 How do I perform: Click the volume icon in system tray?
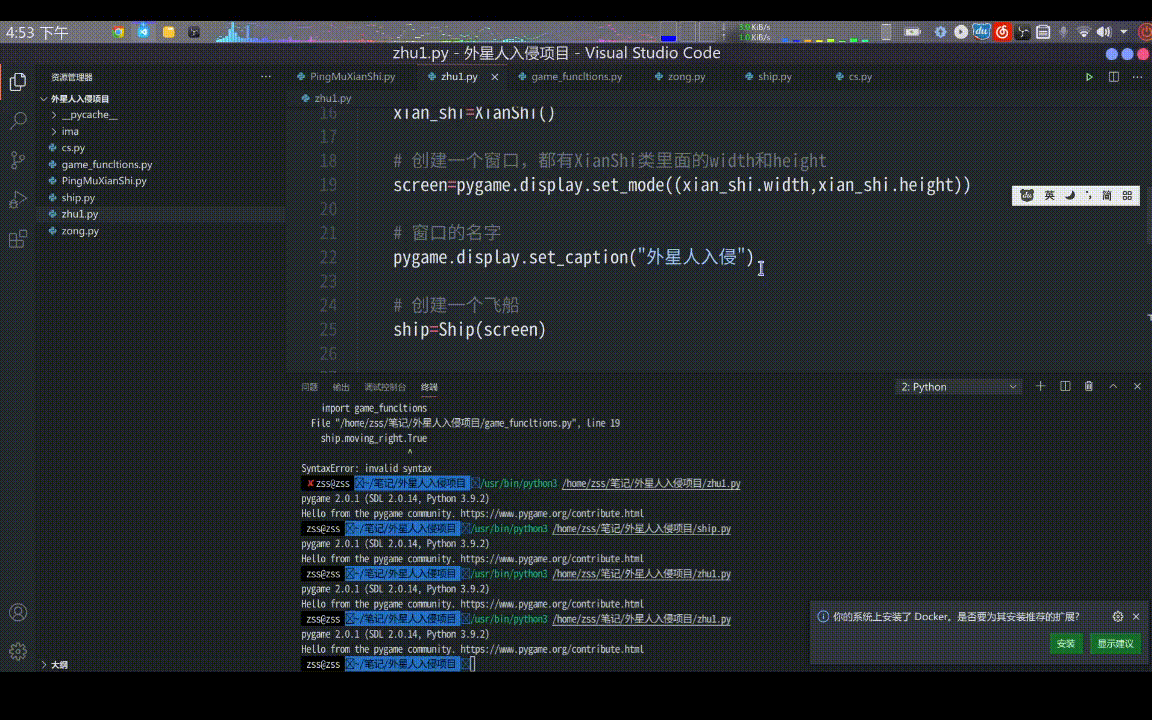point(1104,32)
